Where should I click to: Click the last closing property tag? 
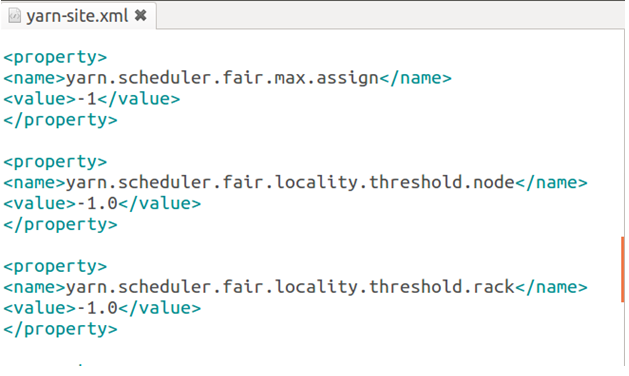click(61, 329)
